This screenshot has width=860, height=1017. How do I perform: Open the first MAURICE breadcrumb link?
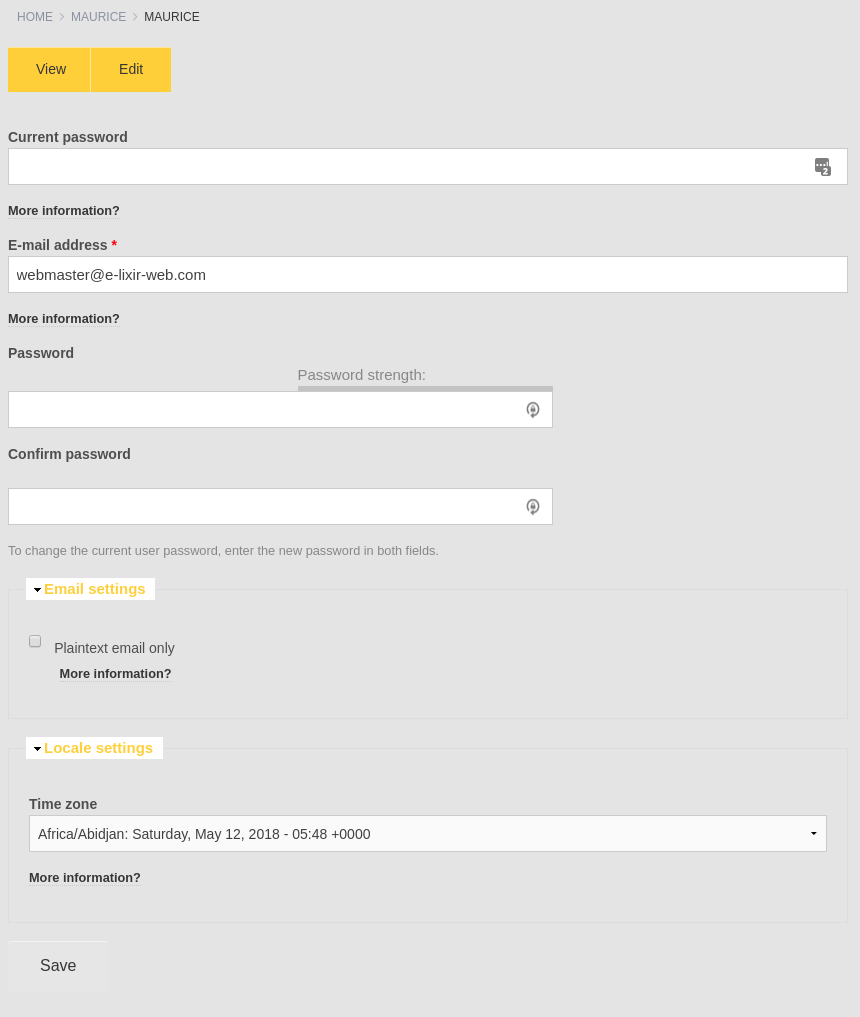point(98,17)
